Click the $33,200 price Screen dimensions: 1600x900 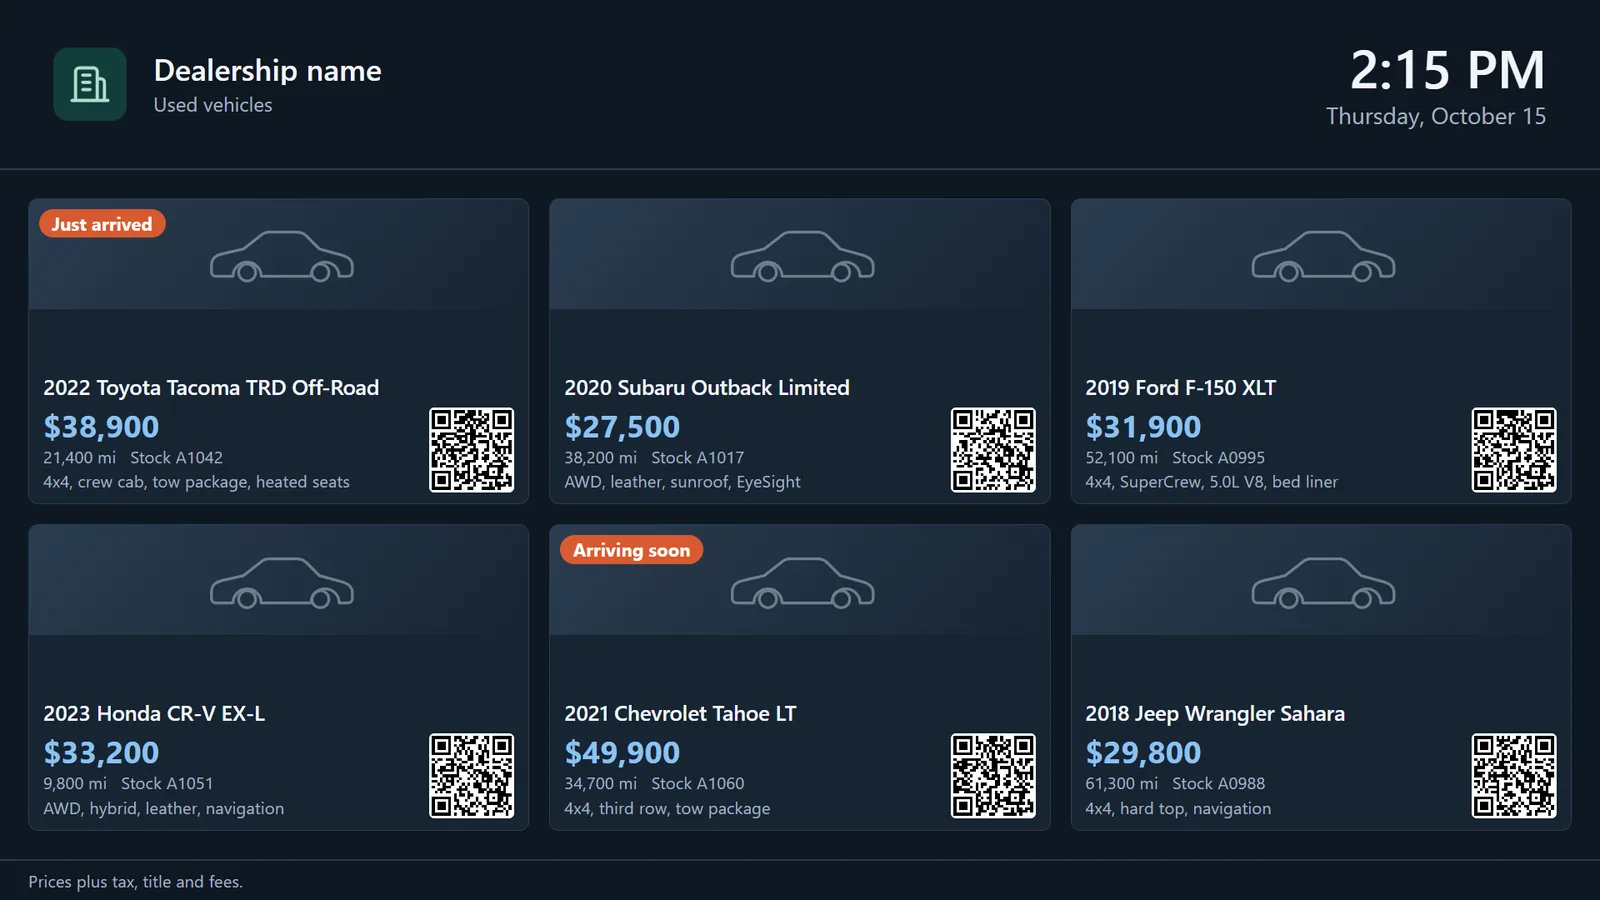point(101,753)
